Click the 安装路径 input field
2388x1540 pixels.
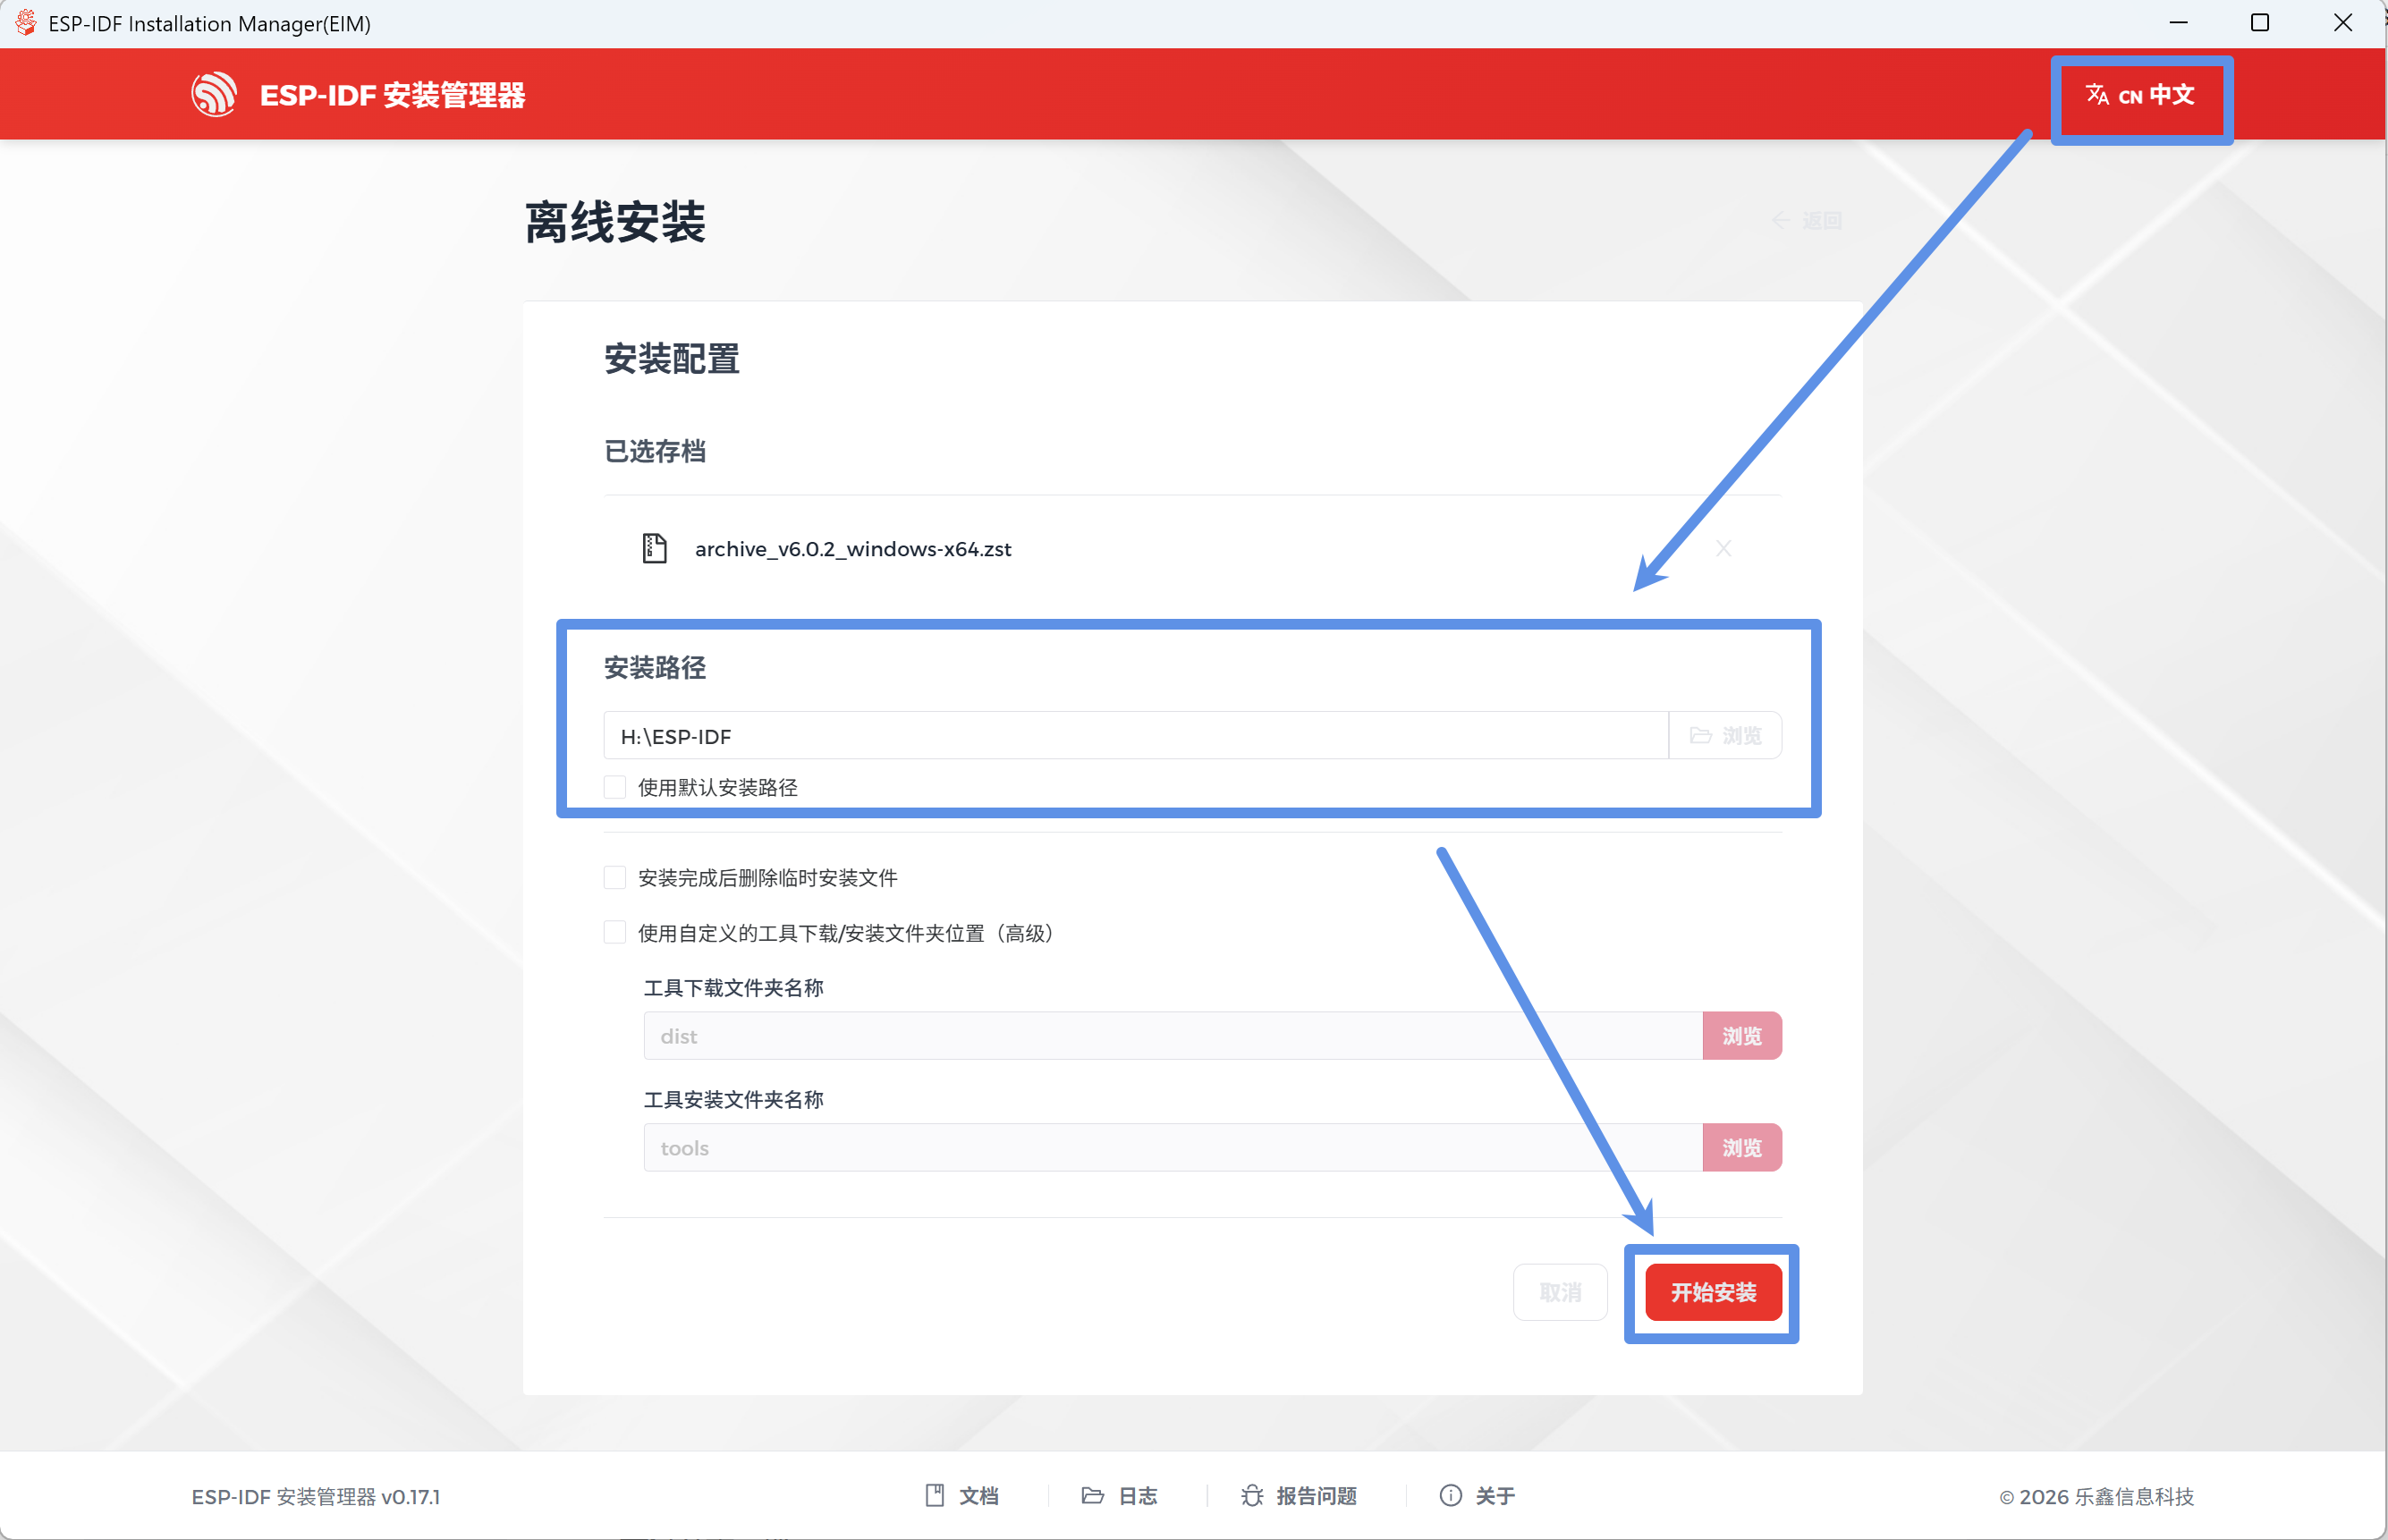pos(1135,736)
